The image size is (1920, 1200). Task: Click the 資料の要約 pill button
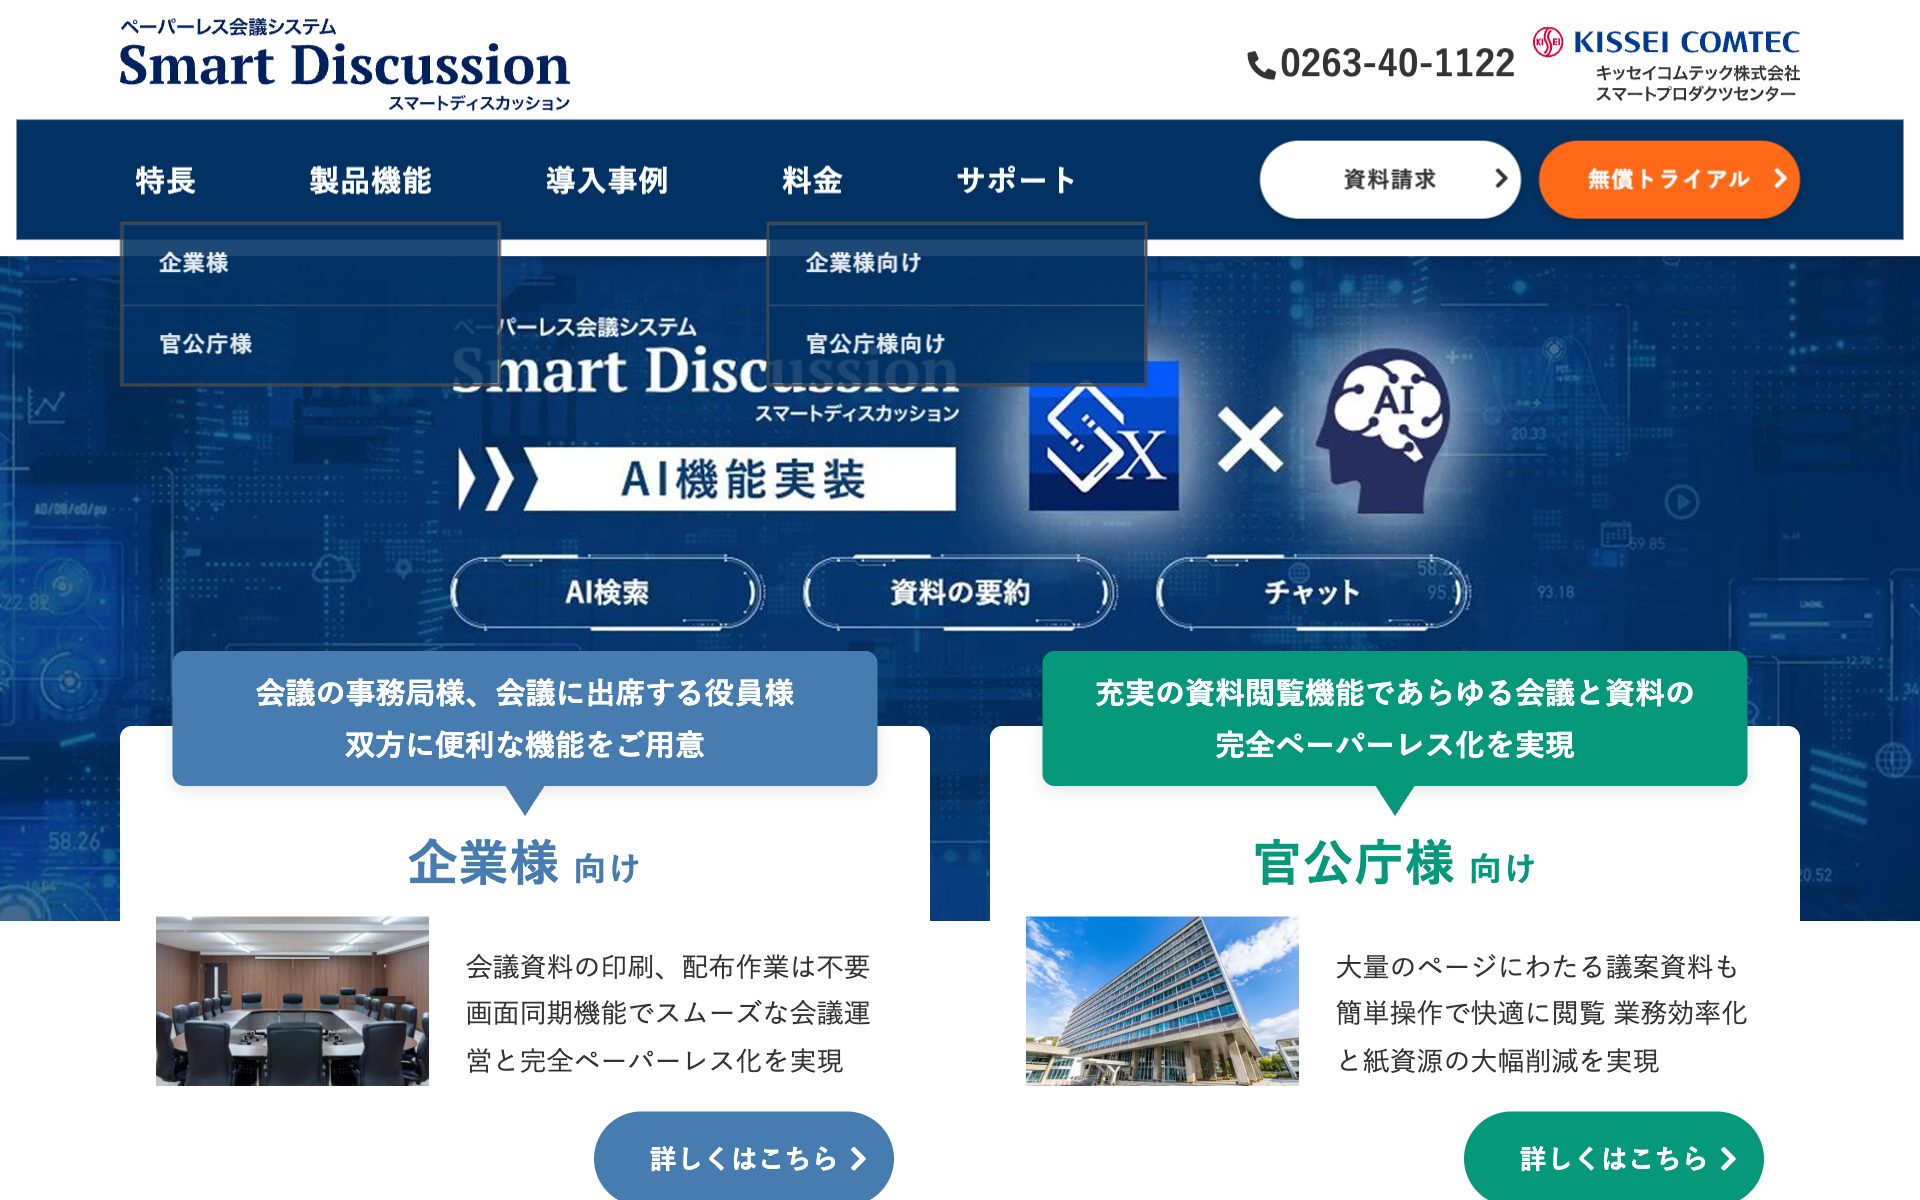point(960,593)
